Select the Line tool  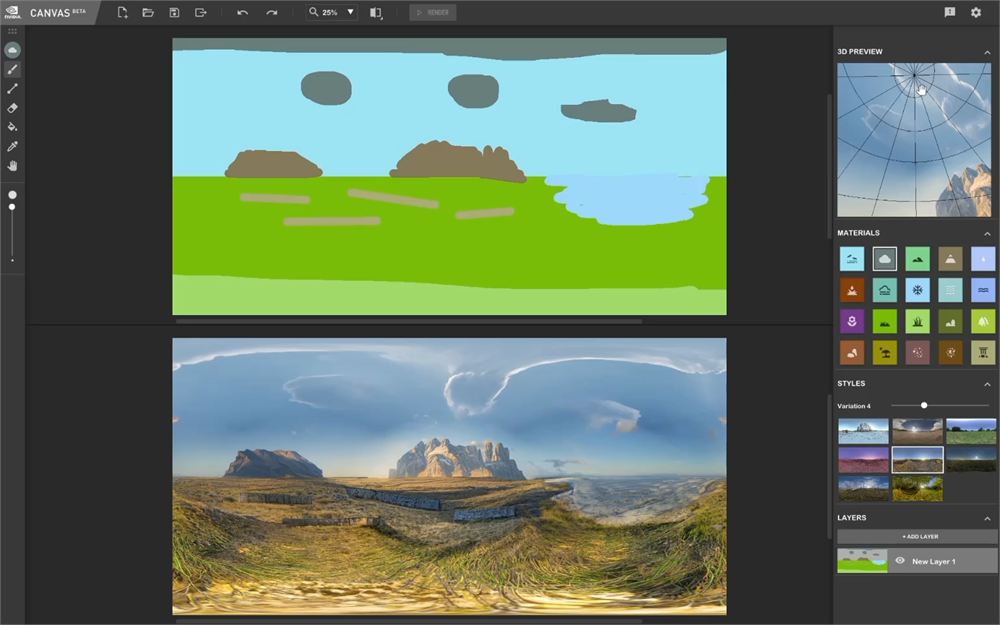[x=12, y=89]
